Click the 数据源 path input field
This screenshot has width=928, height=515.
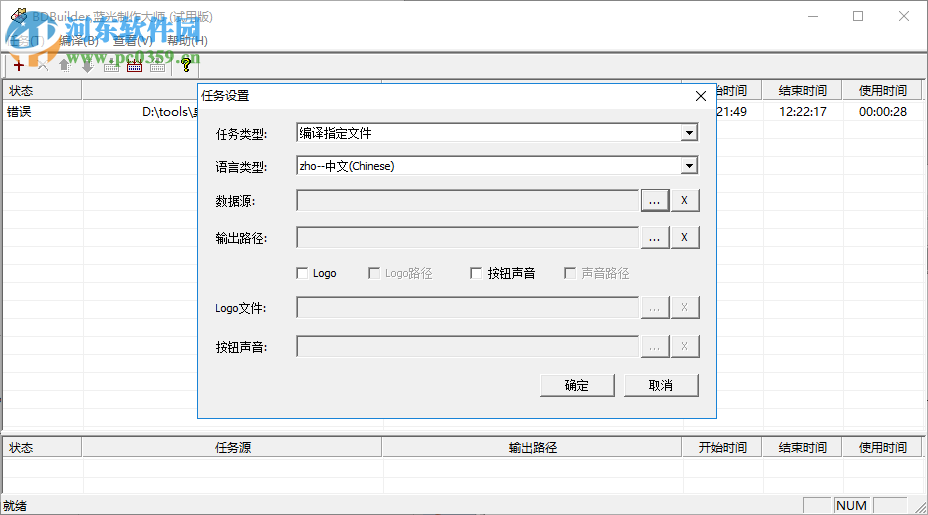[x=468, y=201]
